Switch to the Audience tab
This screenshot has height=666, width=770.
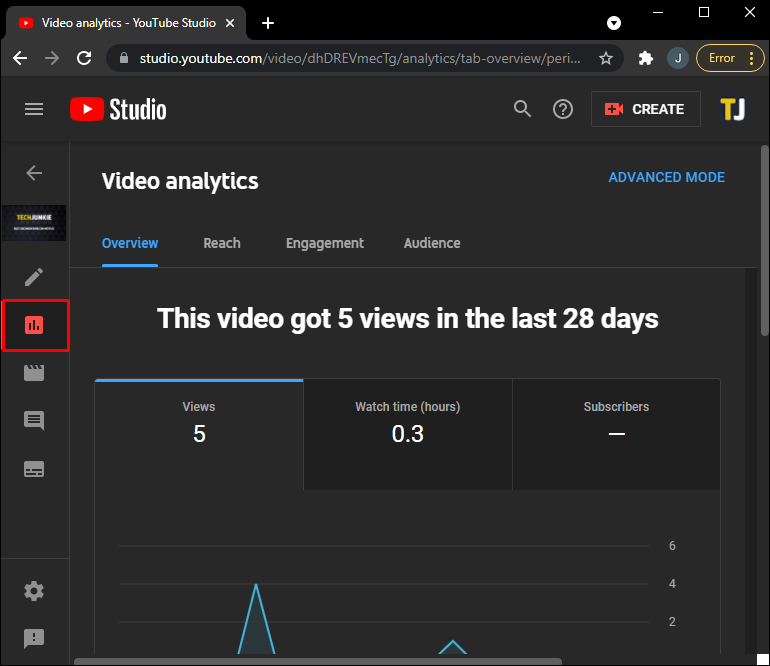coord(432,243)
